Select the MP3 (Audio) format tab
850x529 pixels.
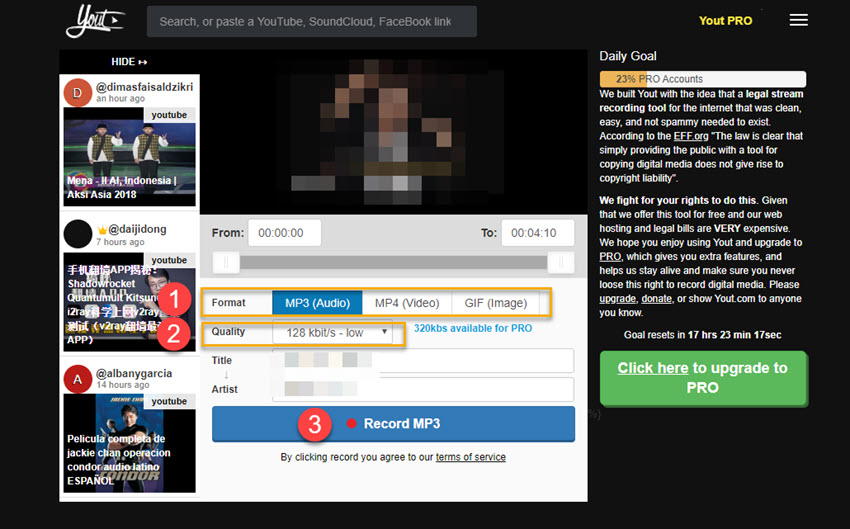click(x=317, y=303)
